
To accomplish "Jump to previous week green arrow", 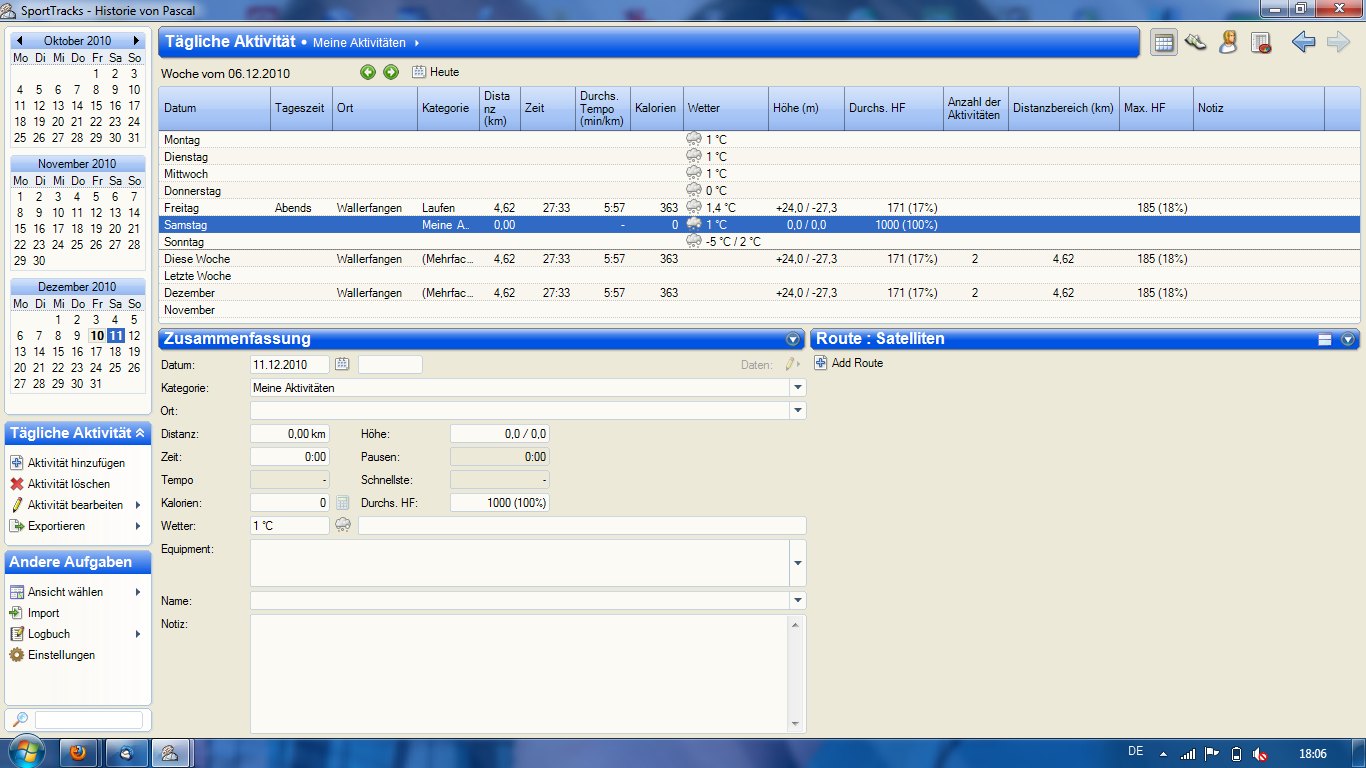I will [x=368, y=72].
